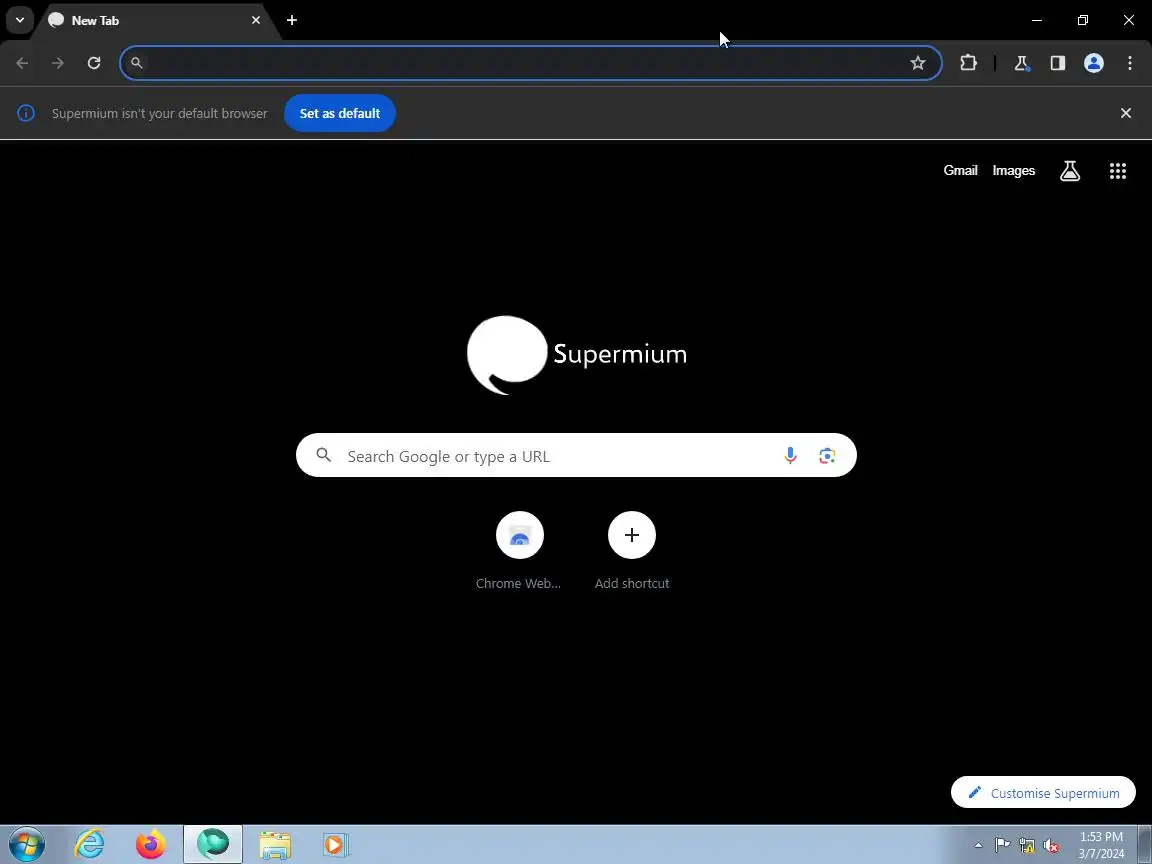Click Set as default button

(339, 113)
